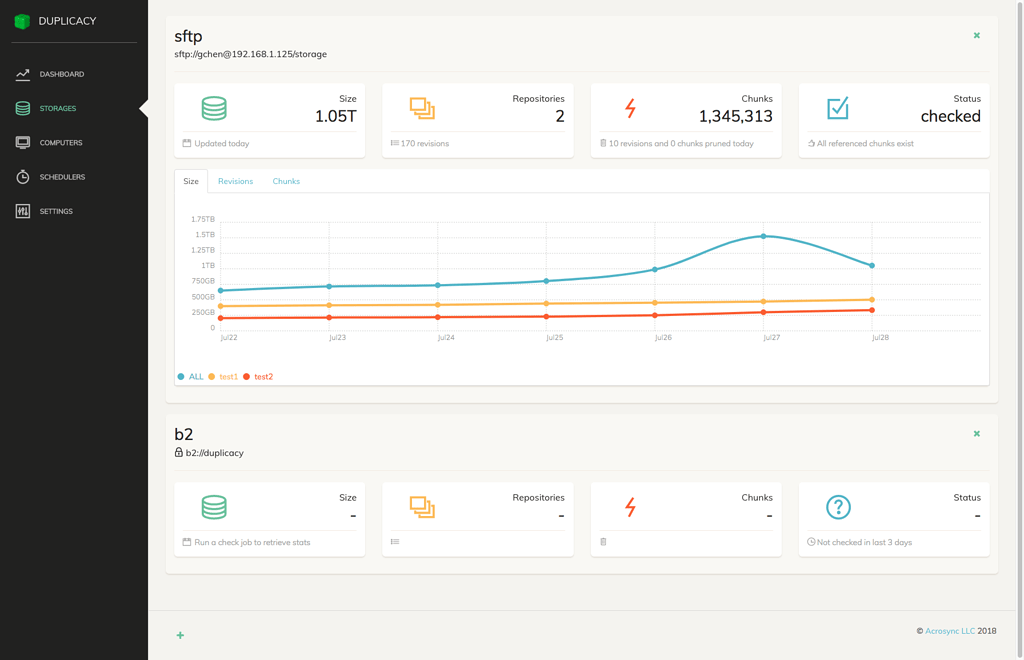Click the sftp Repositories stacked squares icon
The image size is (1024, 660).
[x=423, y=108]
